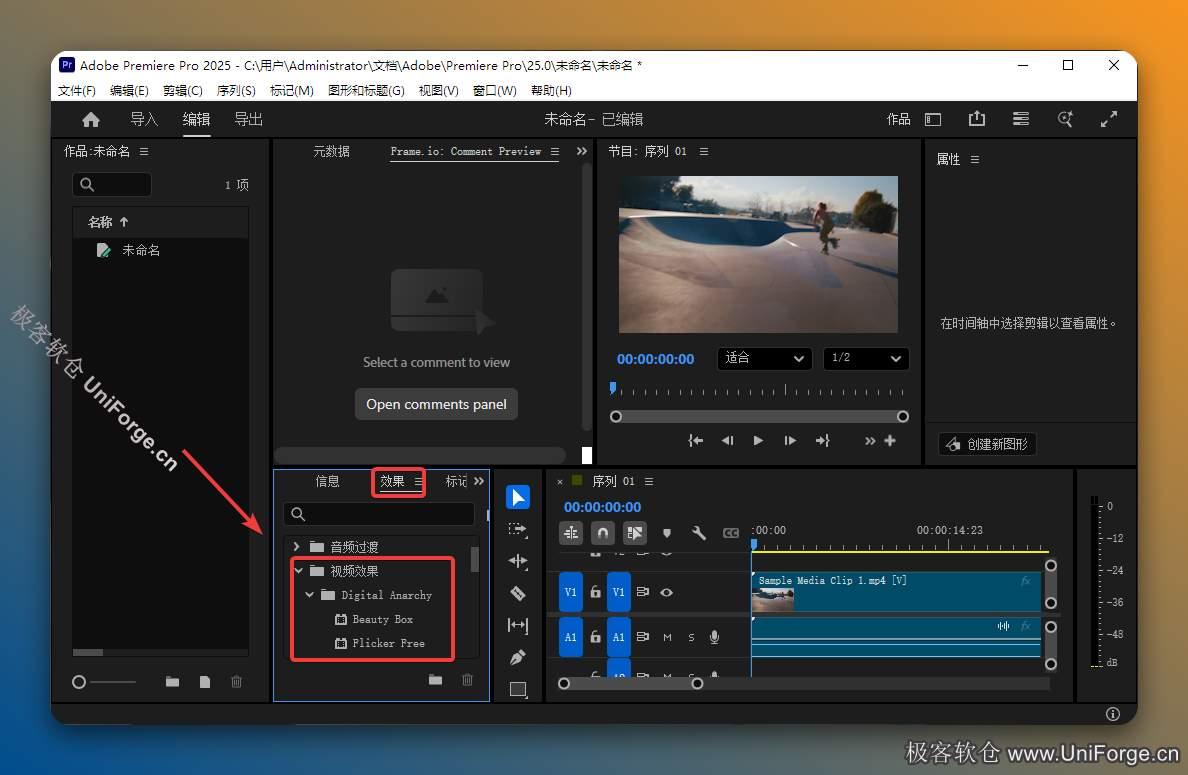
Task: Solo track A1
Action: pyautogui.click(x=691, y=637)
